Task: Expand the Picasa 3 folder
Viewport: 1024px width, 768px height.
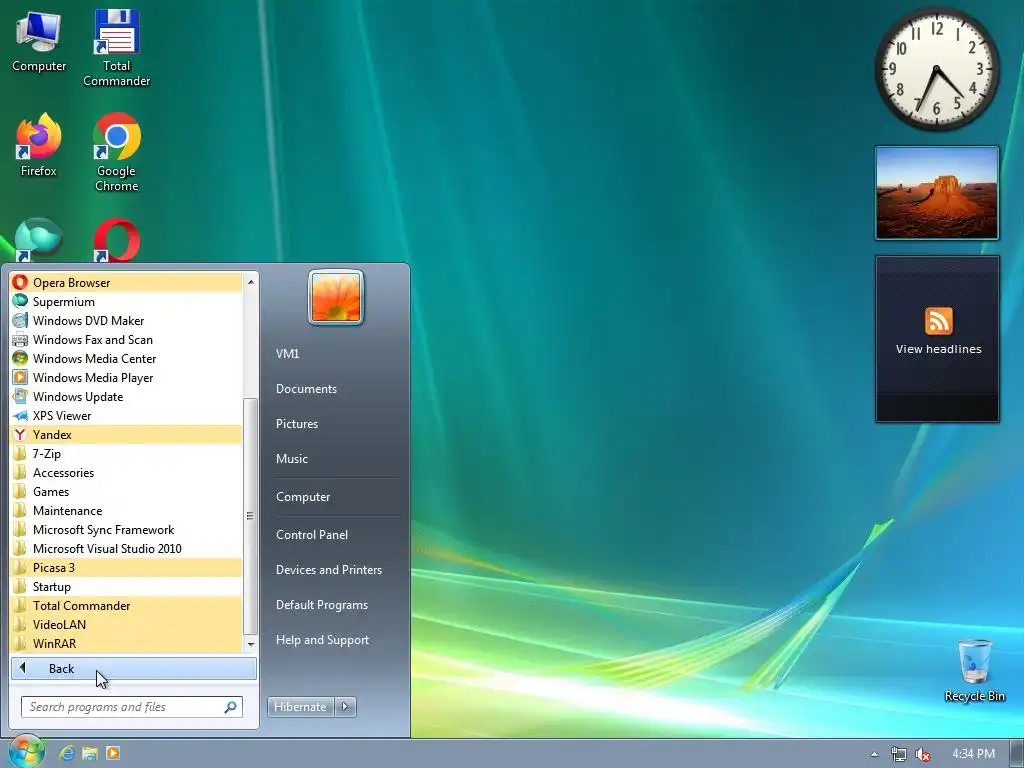Action: (126, 568)
